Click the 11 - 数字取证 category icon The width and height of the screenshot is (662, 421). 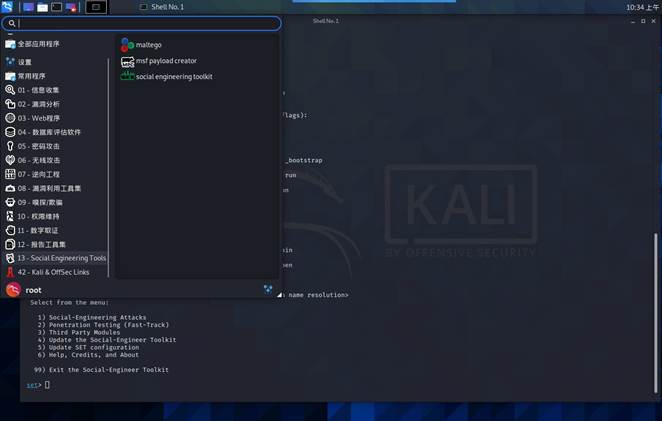point(10,230)
